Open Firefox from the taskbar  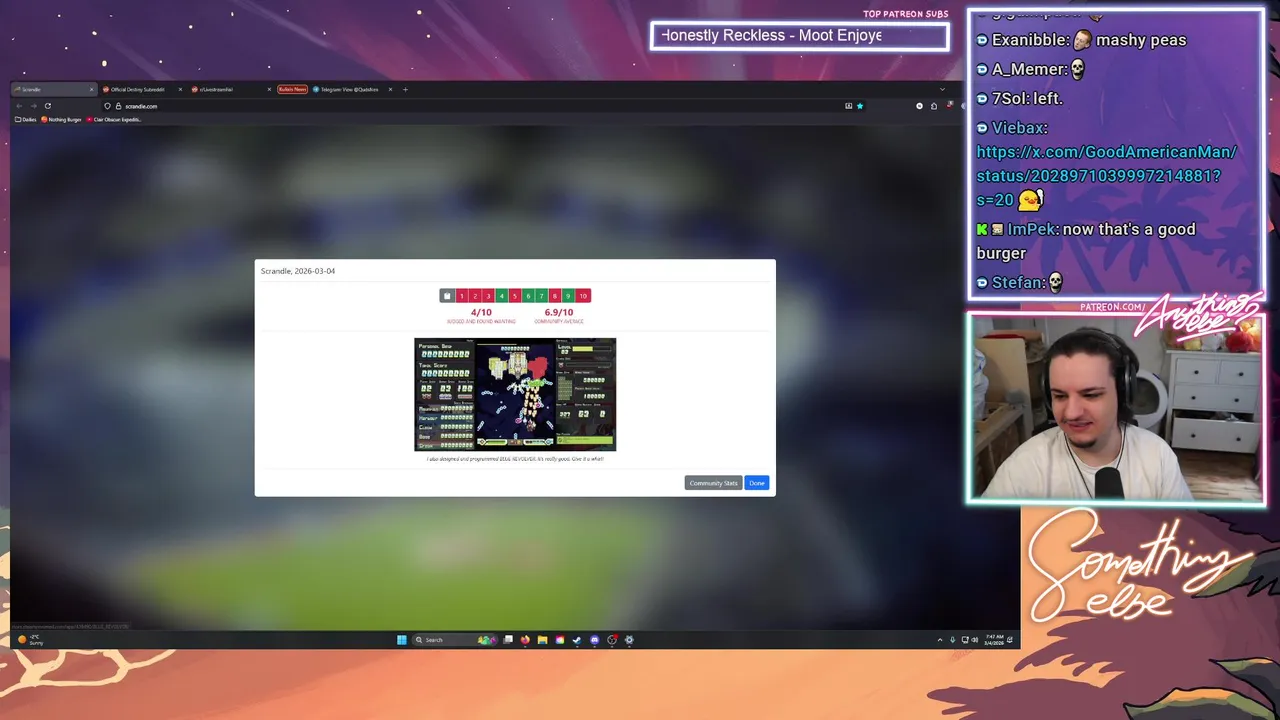[525, 640]
